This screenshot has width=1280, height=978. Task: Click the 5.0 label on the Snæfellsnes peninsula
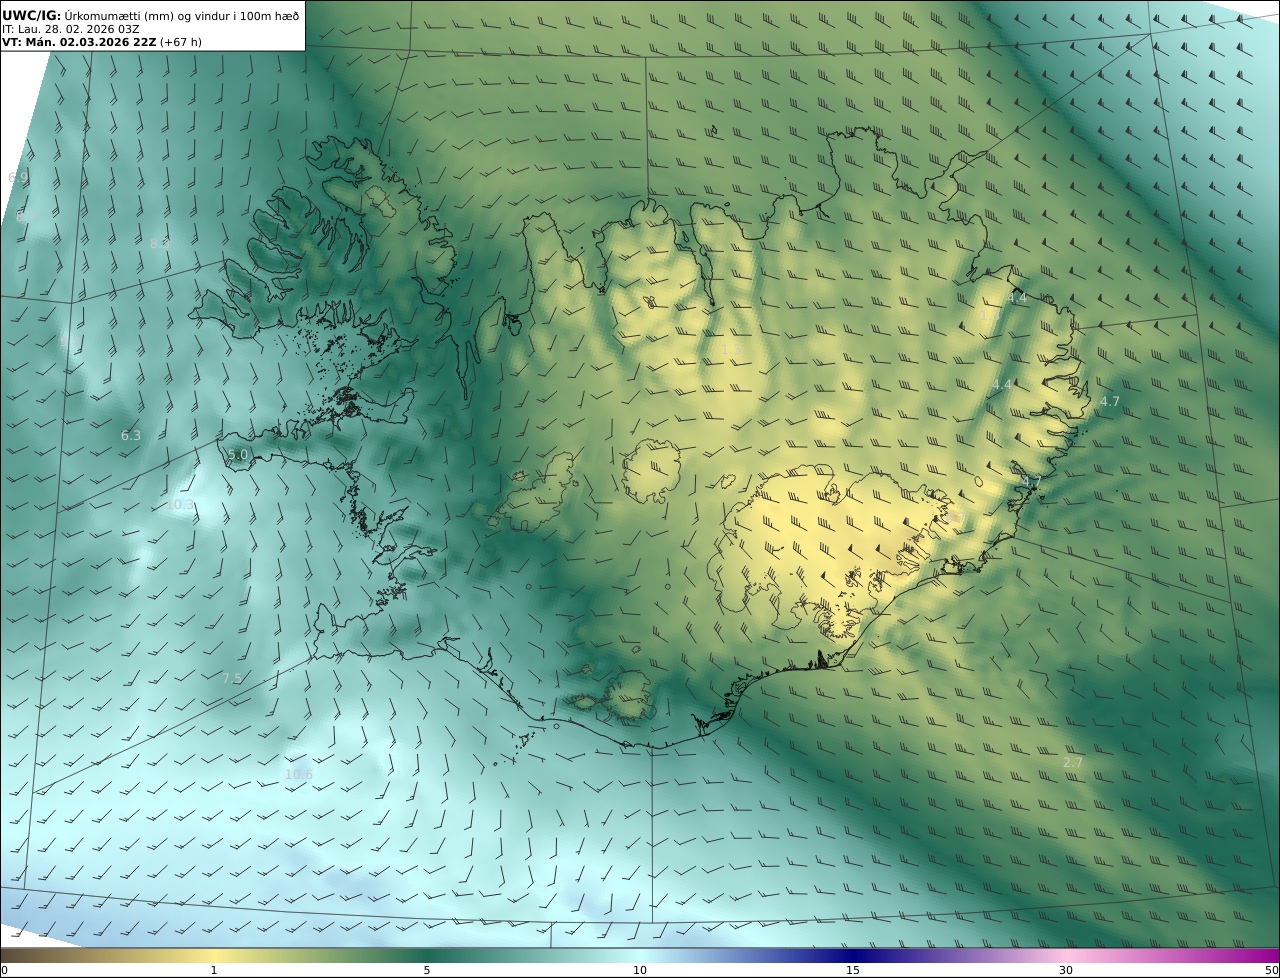(238, 454)
